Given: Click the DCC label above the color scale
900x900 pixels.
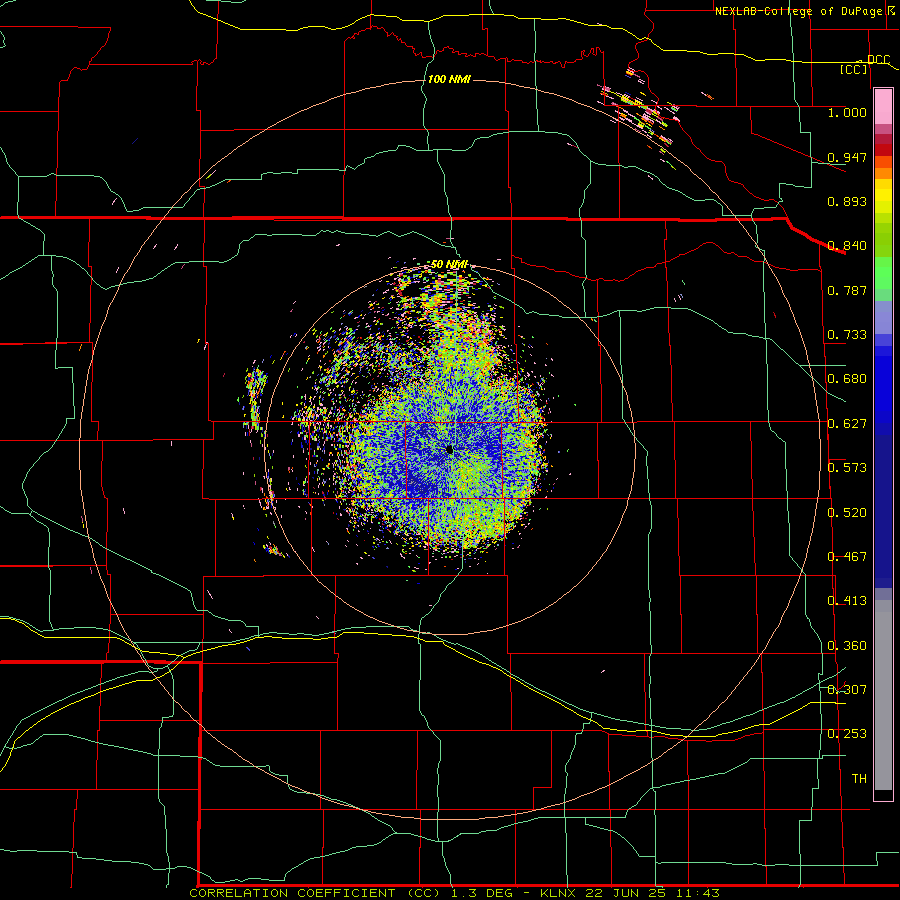Looking at the screenshot, I should click(878, 59).
